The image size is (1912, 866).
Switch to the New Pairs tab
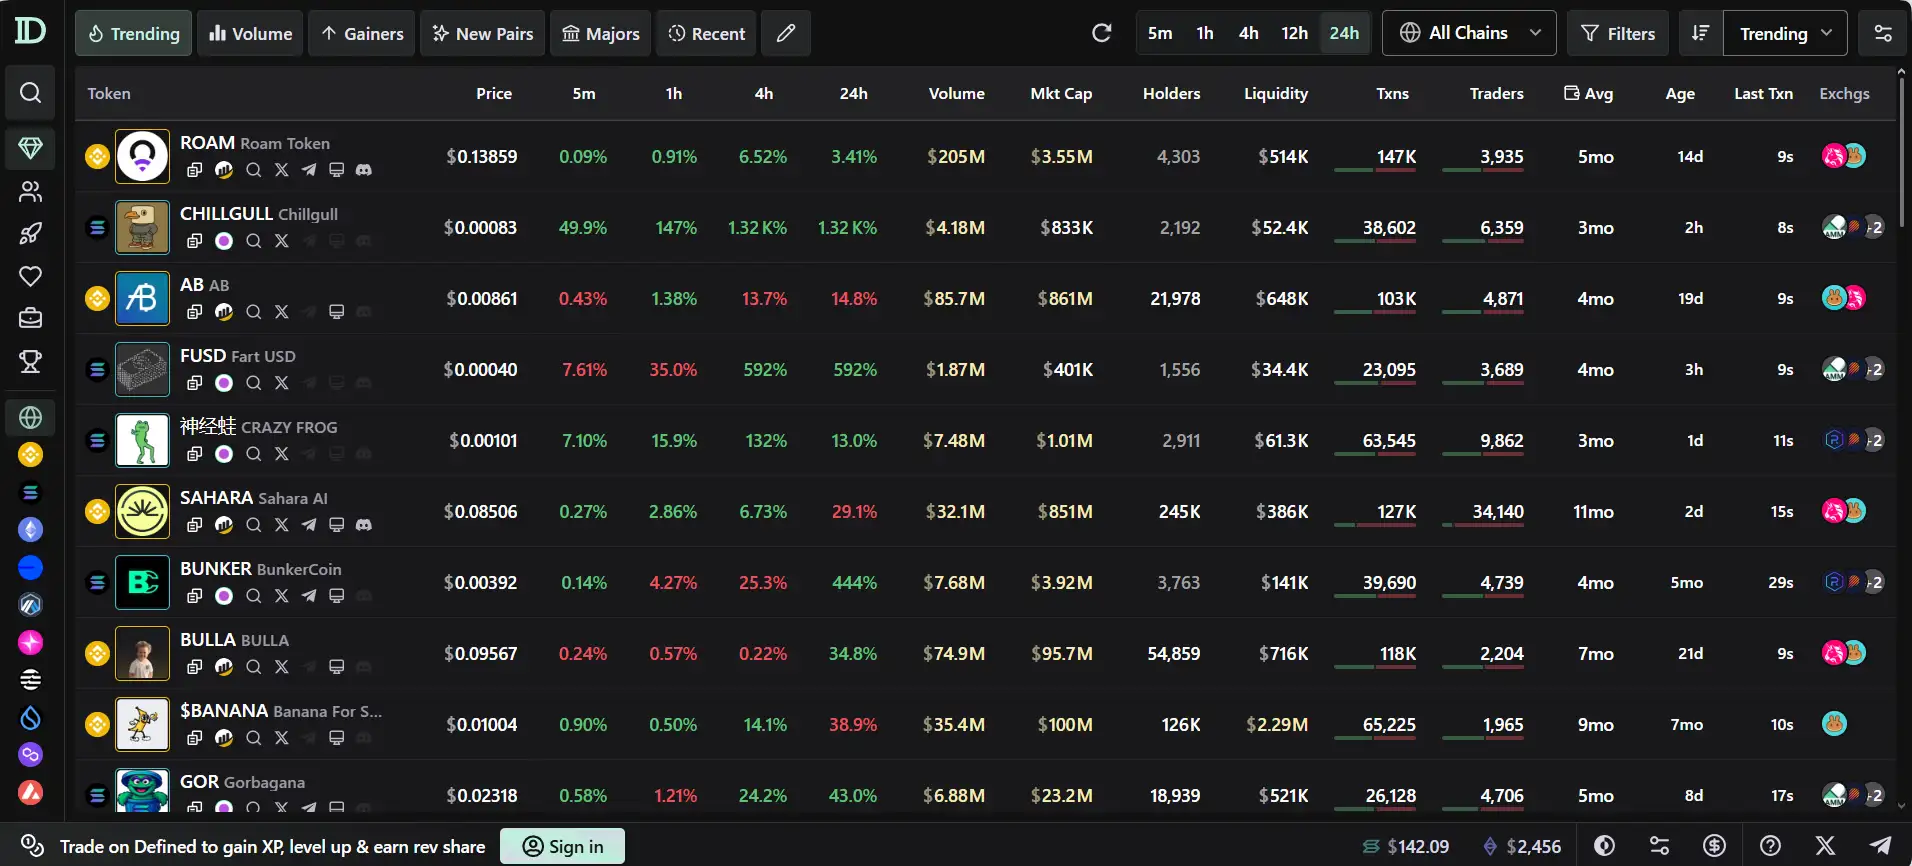click(483, 33)
